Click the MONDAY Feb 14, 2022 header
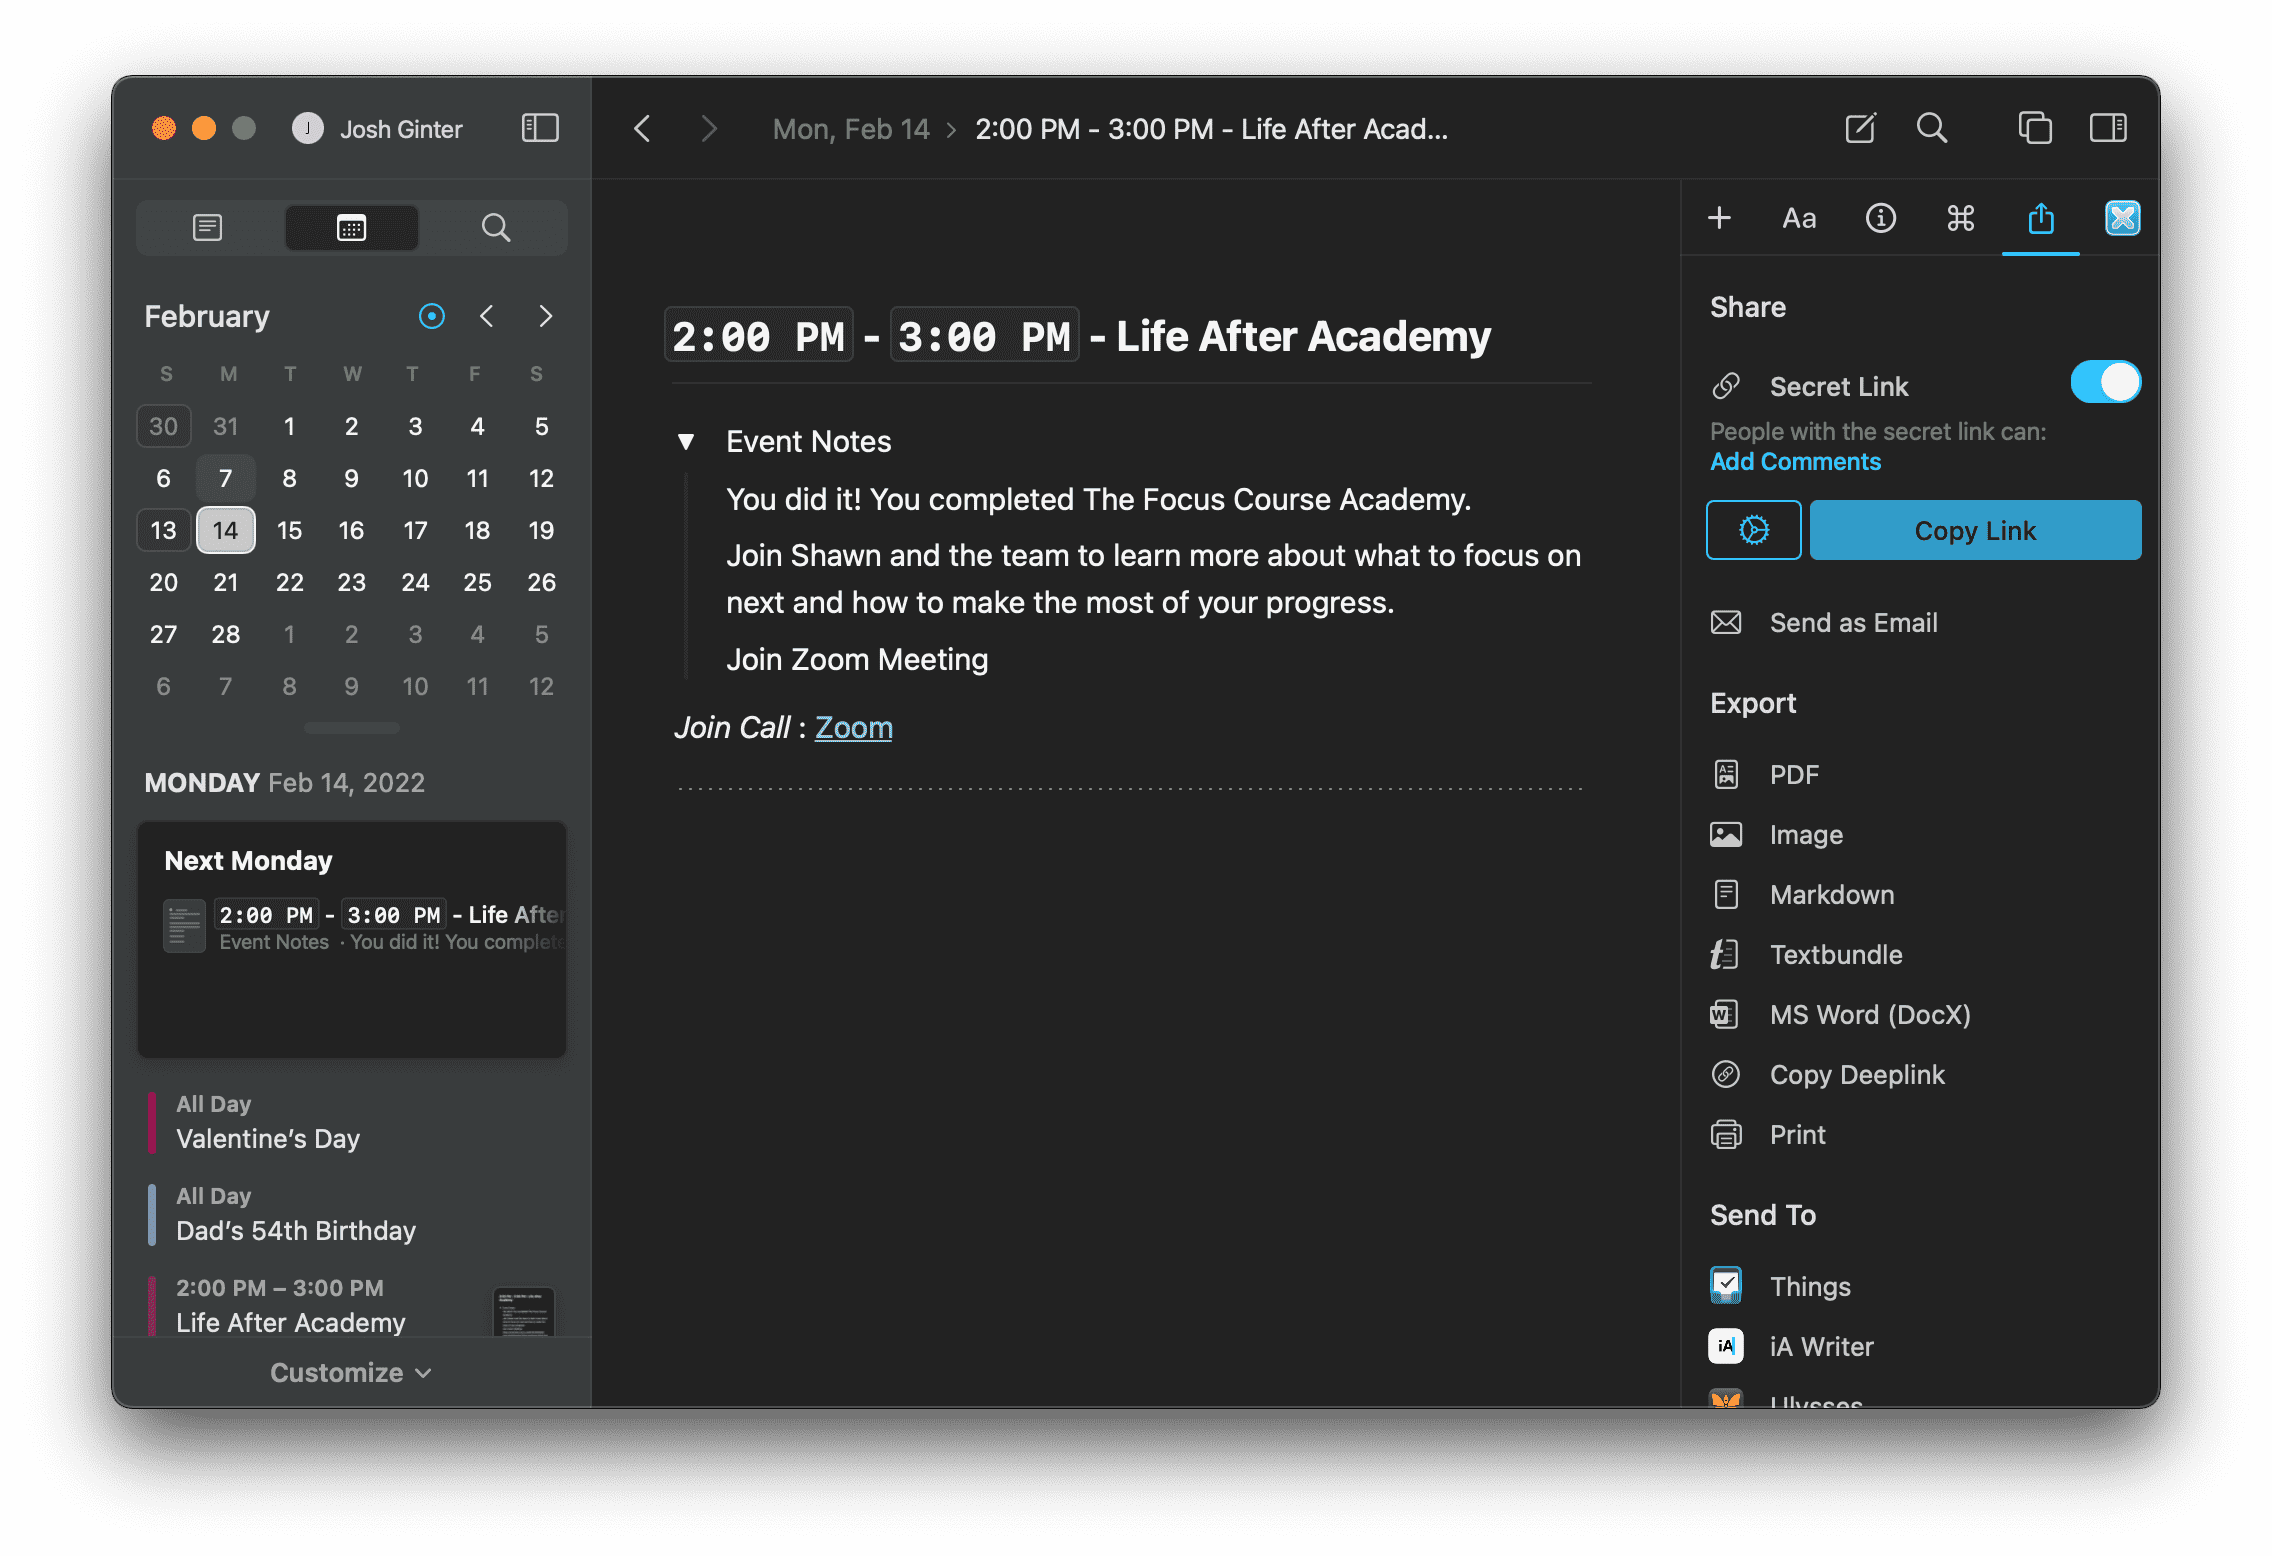Image resolution: width=2272 pixels, height=1556 pixels. (285, 783)
